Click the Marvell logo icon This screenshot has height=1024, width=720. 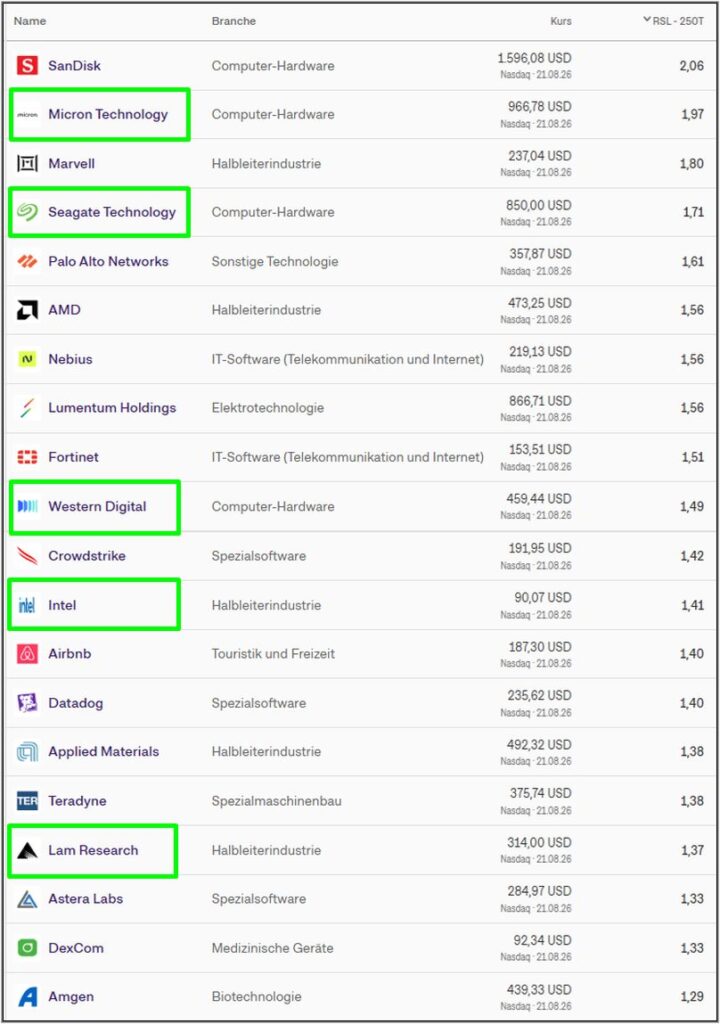pyautogui.click(x=27, y=163)
